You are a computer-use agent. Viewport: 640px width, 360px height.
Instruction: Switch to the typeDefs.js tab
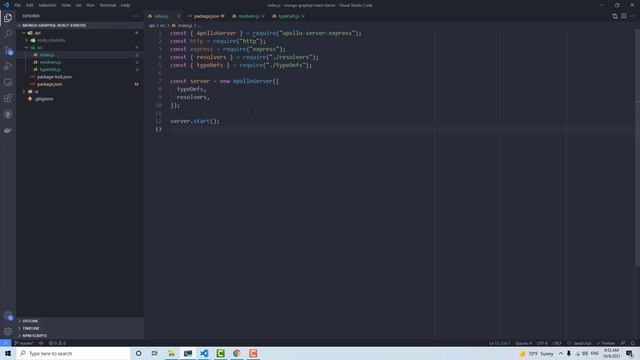(x=289, y=16)
